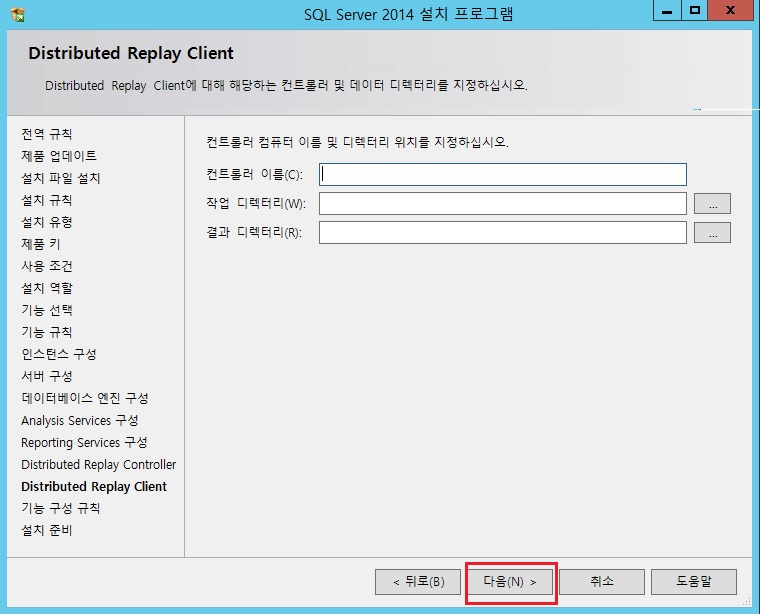Click the SQL Server setup title bar icon
This screenshot has width=760, height=616.
(x=17, y=15)
